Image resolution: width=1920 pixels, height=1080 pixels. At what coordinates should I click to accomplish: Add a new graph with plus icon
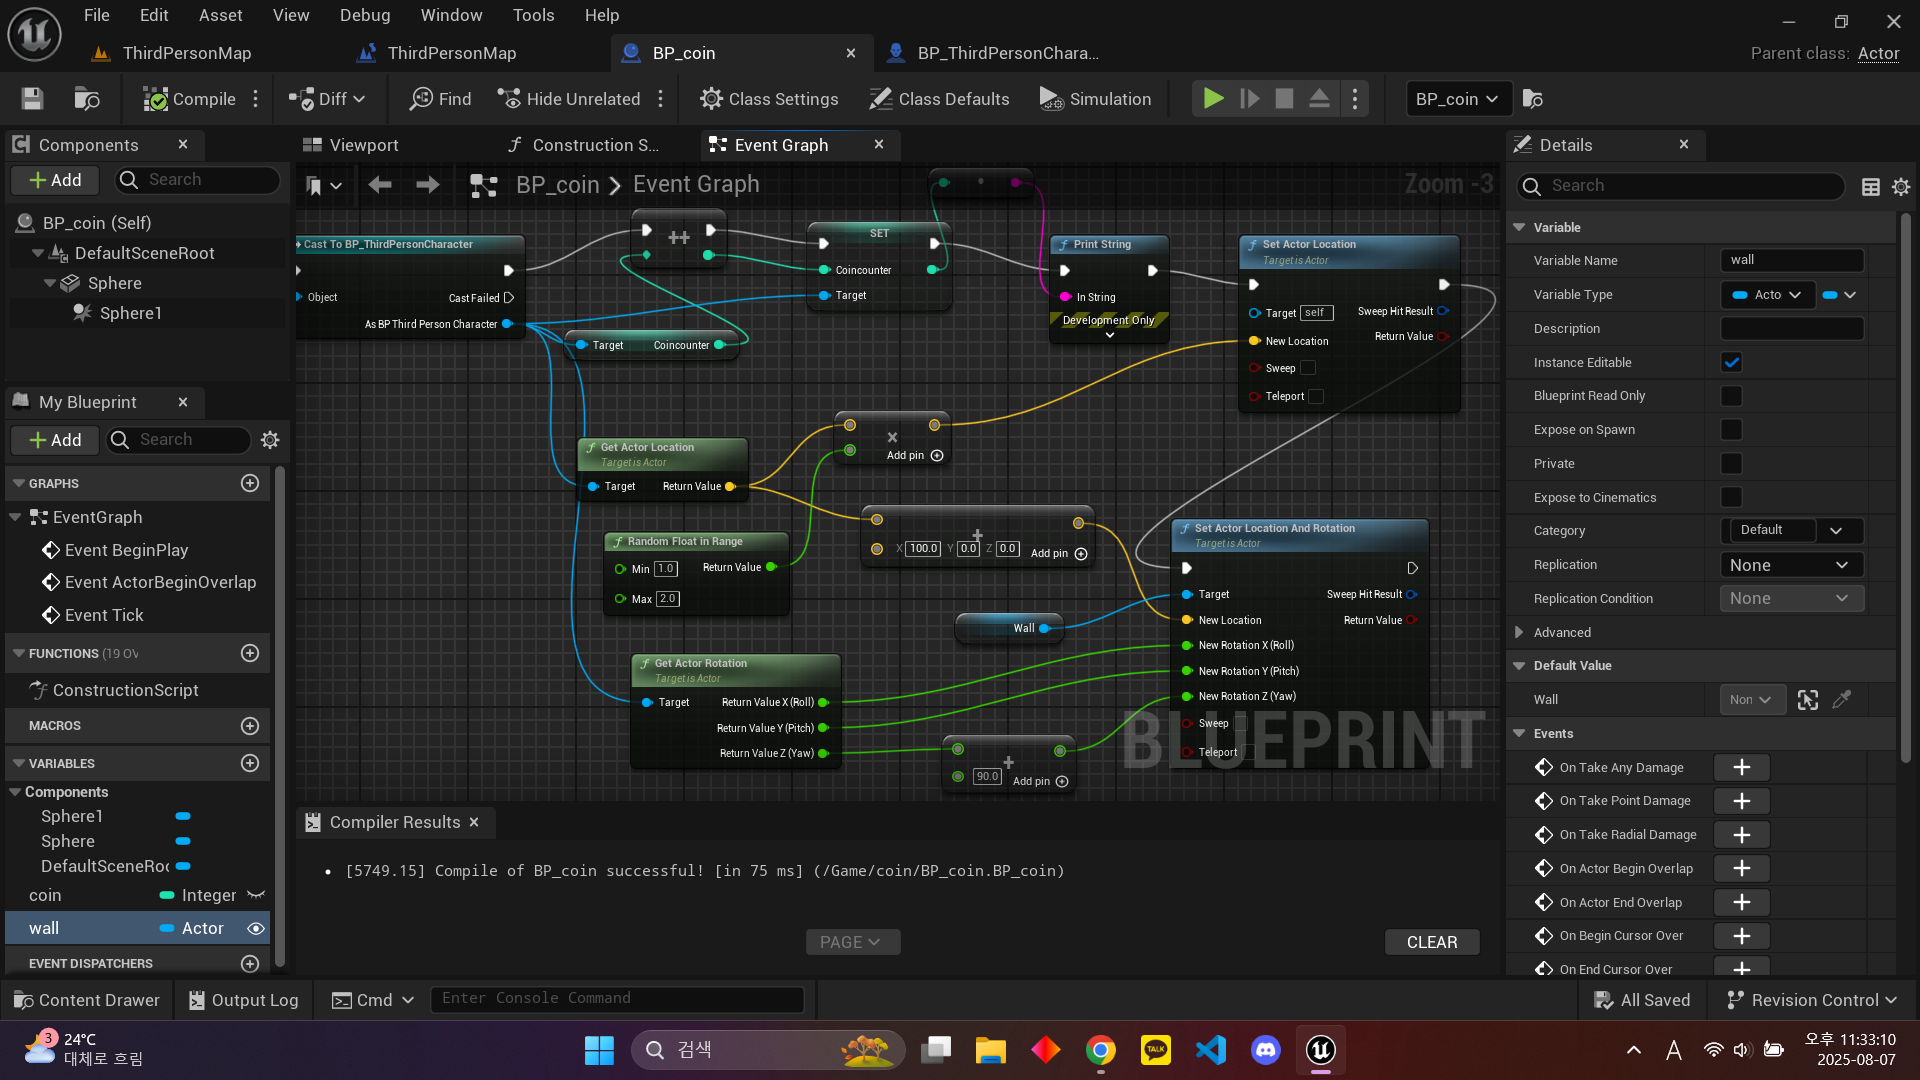pyautogui.click(x=250, y=483)
